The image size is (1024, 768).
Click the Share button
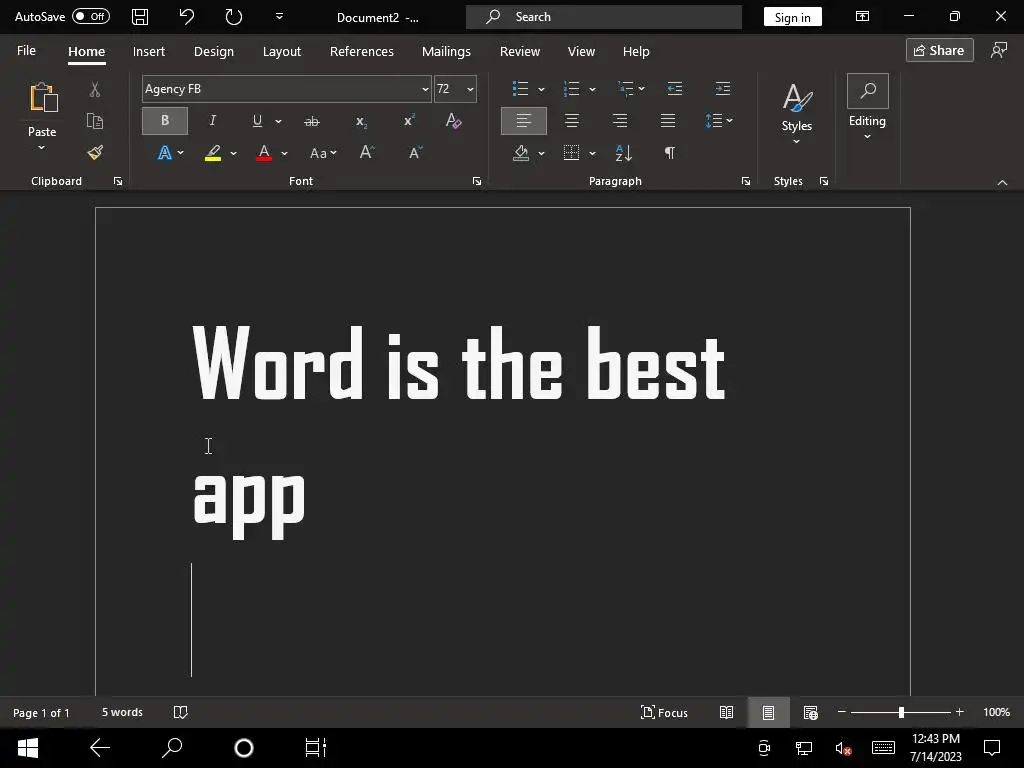(x=939, y=50)
